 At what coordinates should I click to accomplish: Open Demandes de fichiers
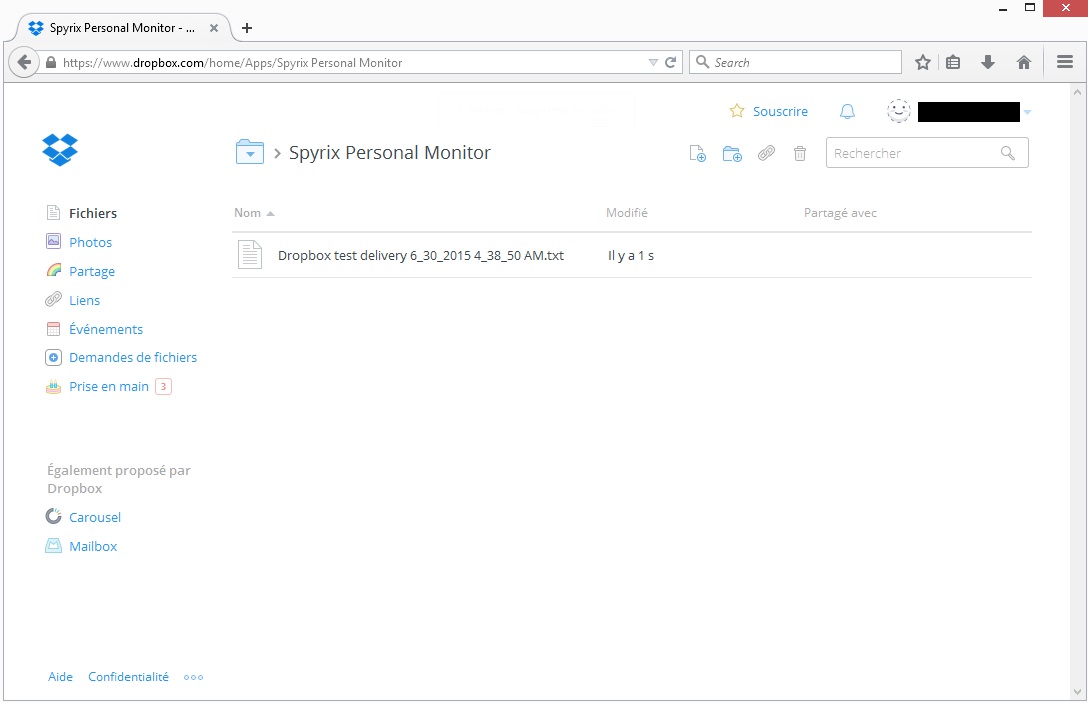coord(133,357)
